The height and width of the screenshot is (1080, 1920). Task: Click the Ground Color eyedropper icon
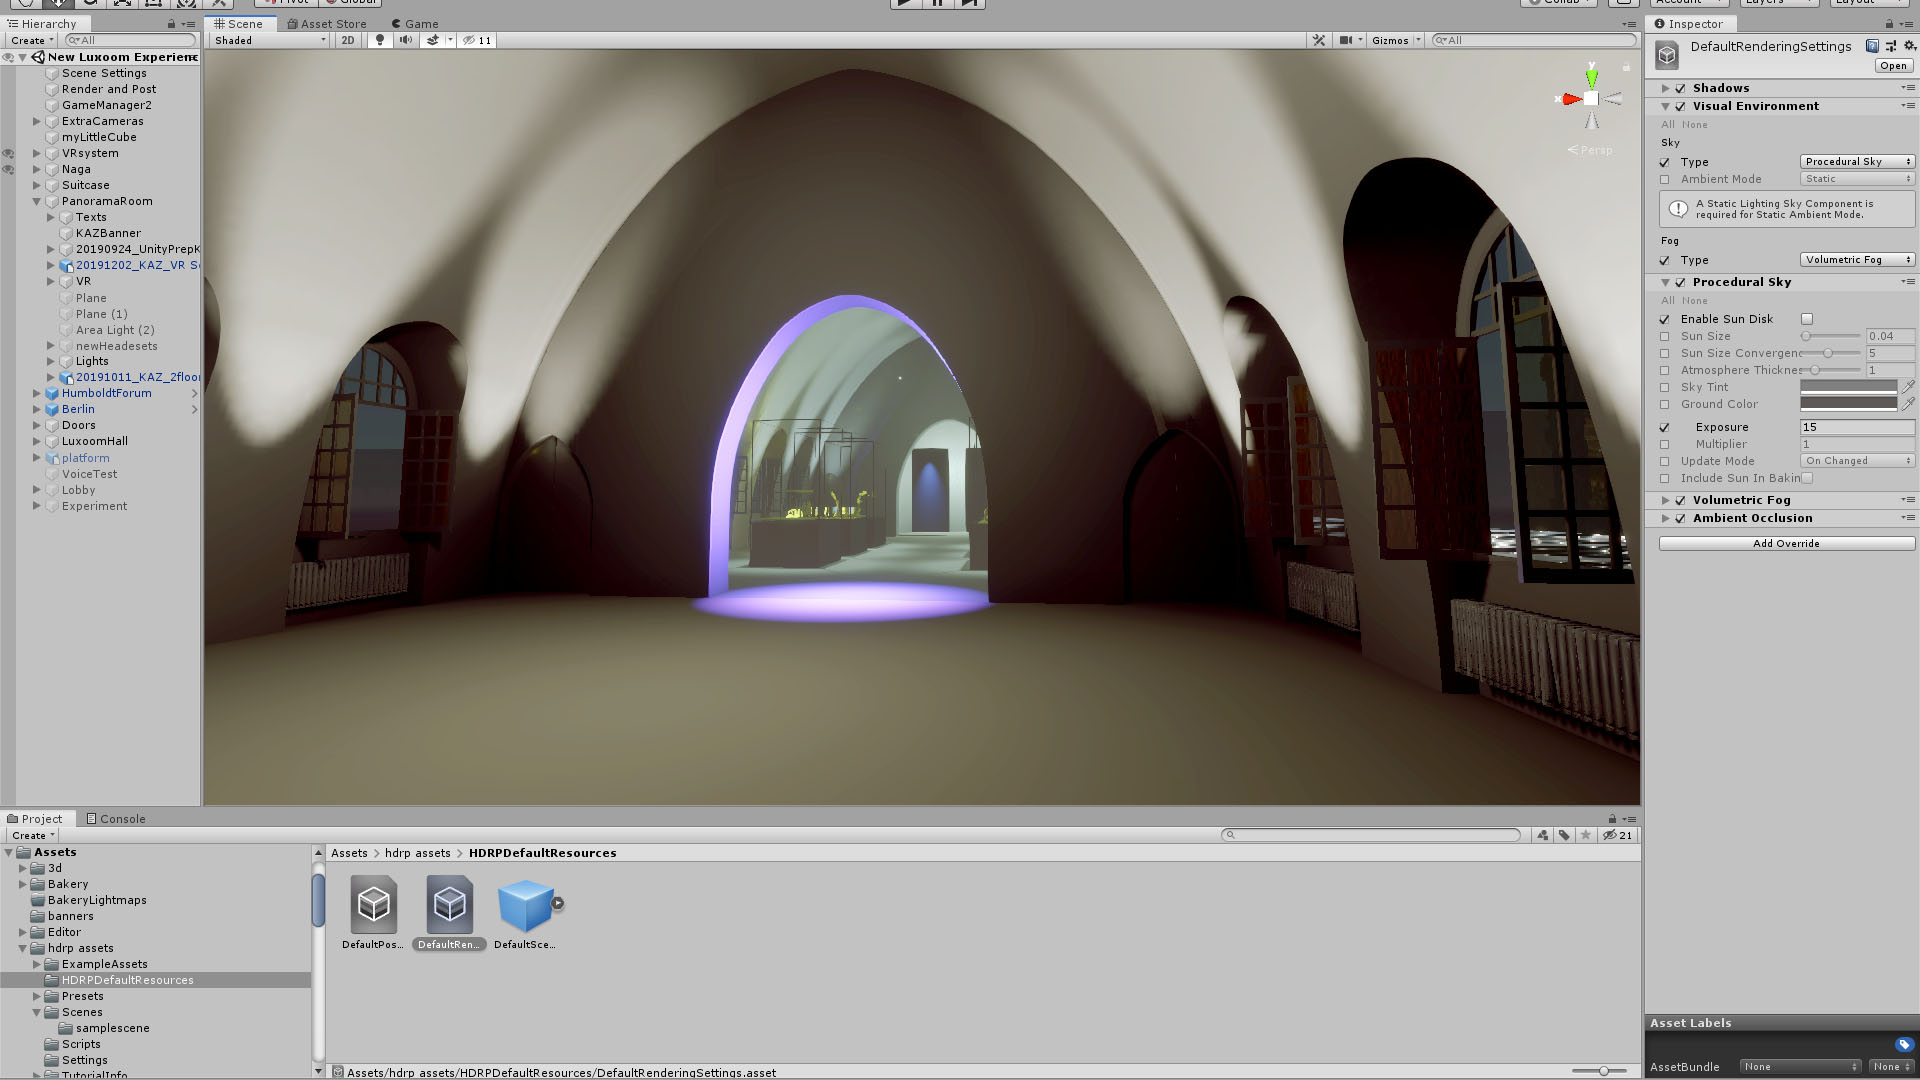click(1908, 404)
